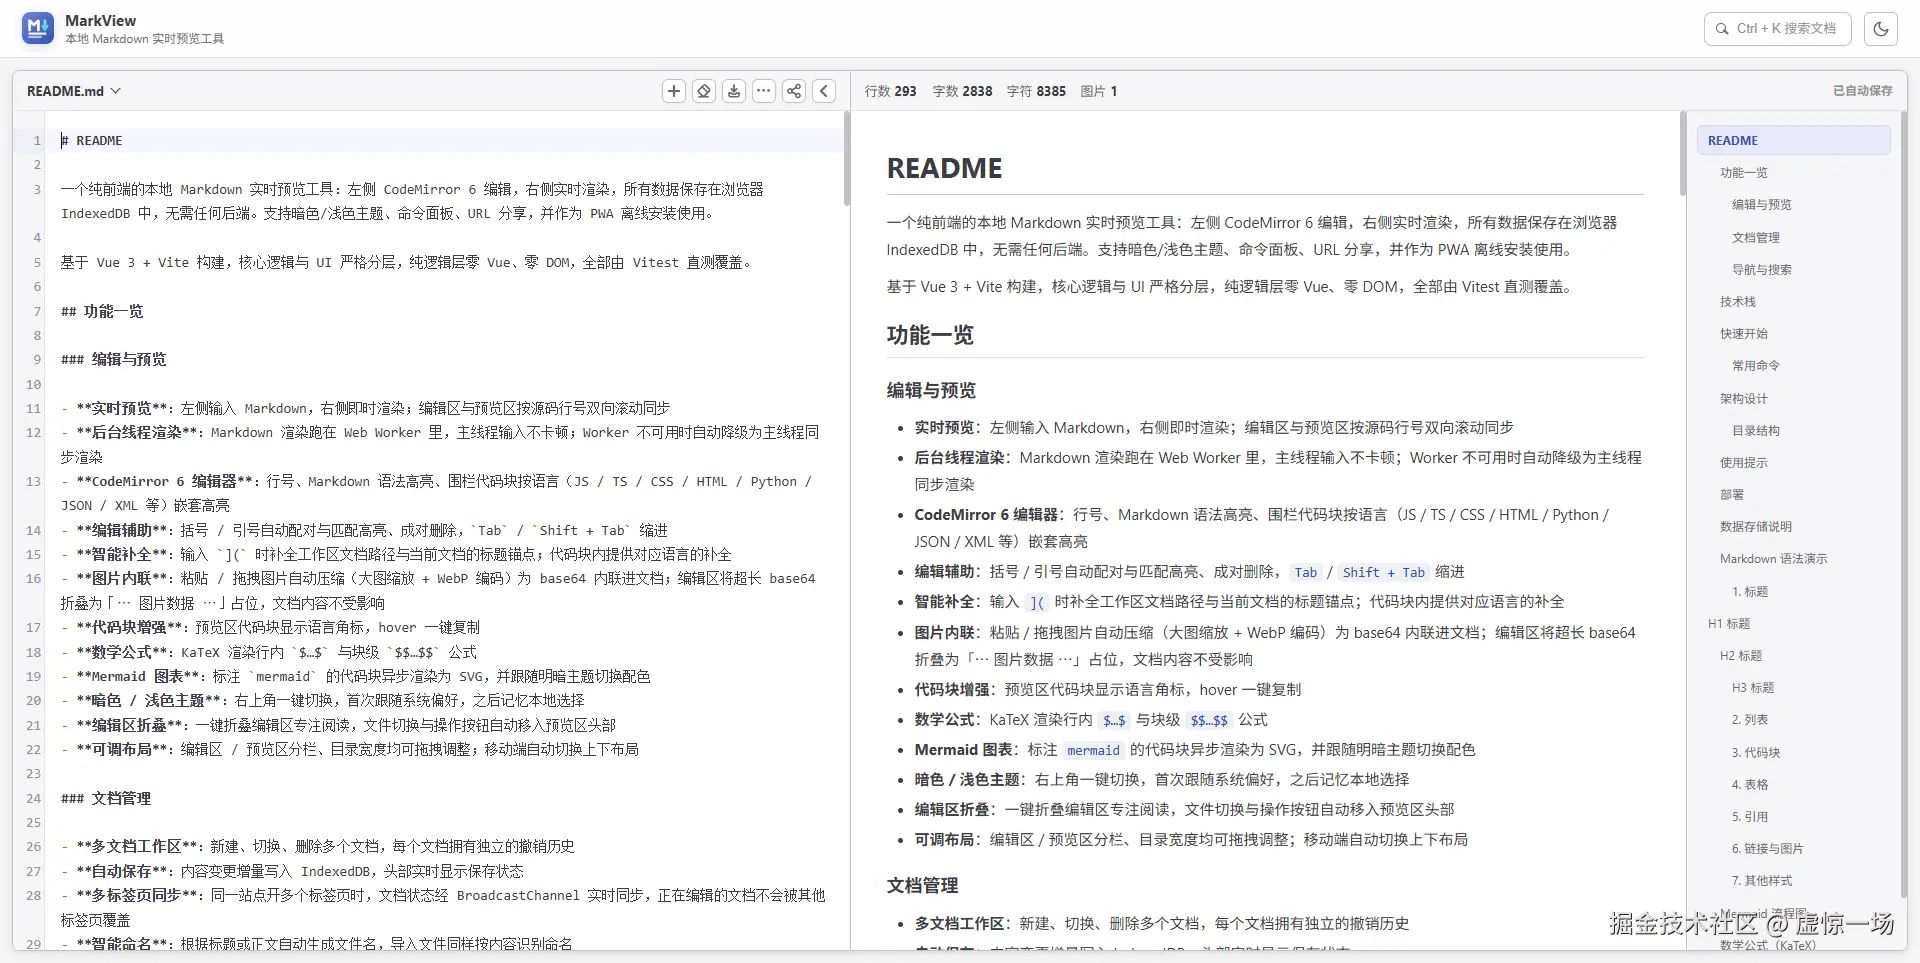Create a new document with the plus icon
Screen dimensions: 1920x963
pos(674,91)
